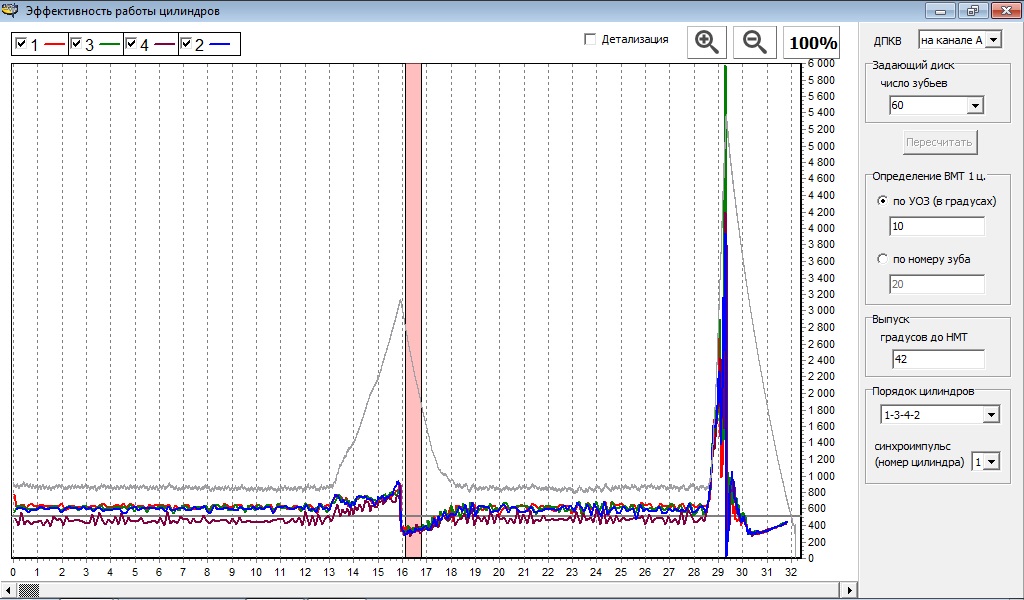Open the число зубьев dropdown
The height and width of the screenshot is (600, 1024).
click(x=975, y=105)
